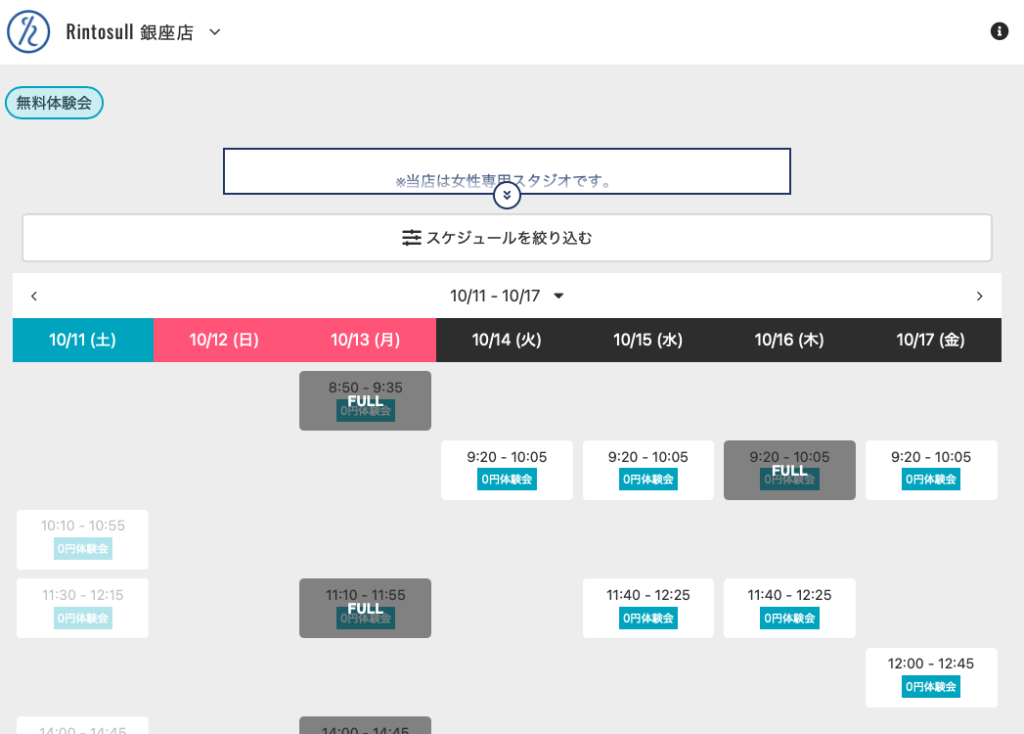Go to next week with right arrow
This screenshot has height=734, width=1024.
[x=979, y=296]
